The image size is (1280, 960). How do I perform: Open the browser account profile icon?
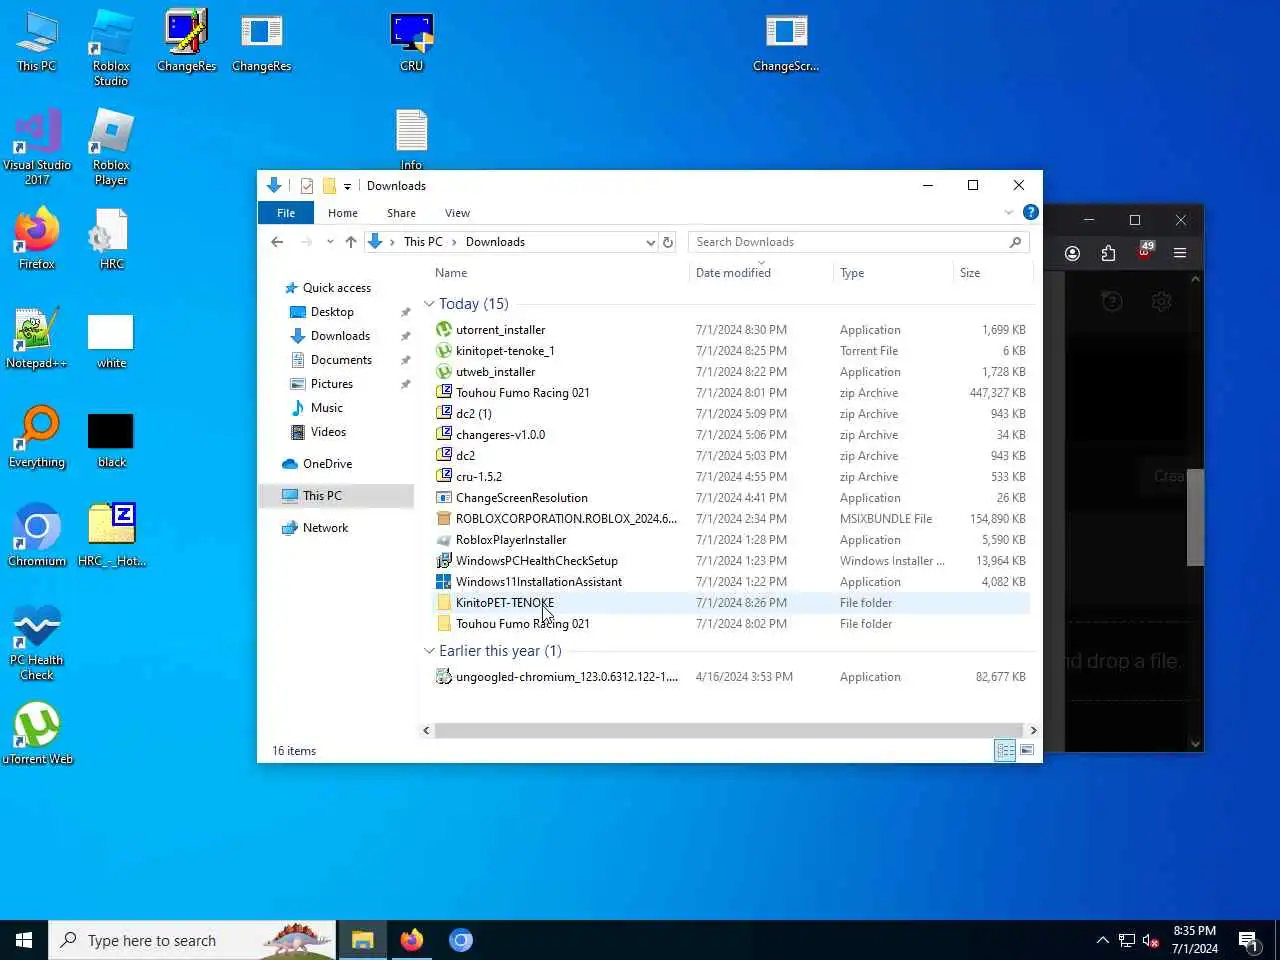click(x=1072, y=253)
